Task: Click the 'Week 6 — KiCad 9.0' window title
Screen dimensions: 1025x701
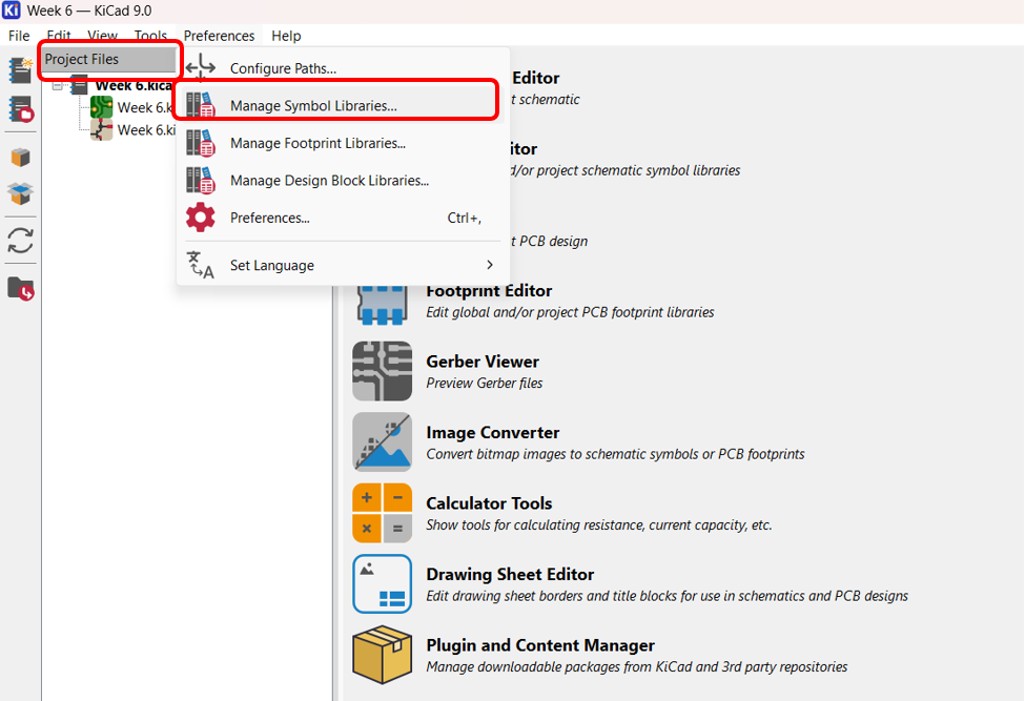Action: click(89, 10)
